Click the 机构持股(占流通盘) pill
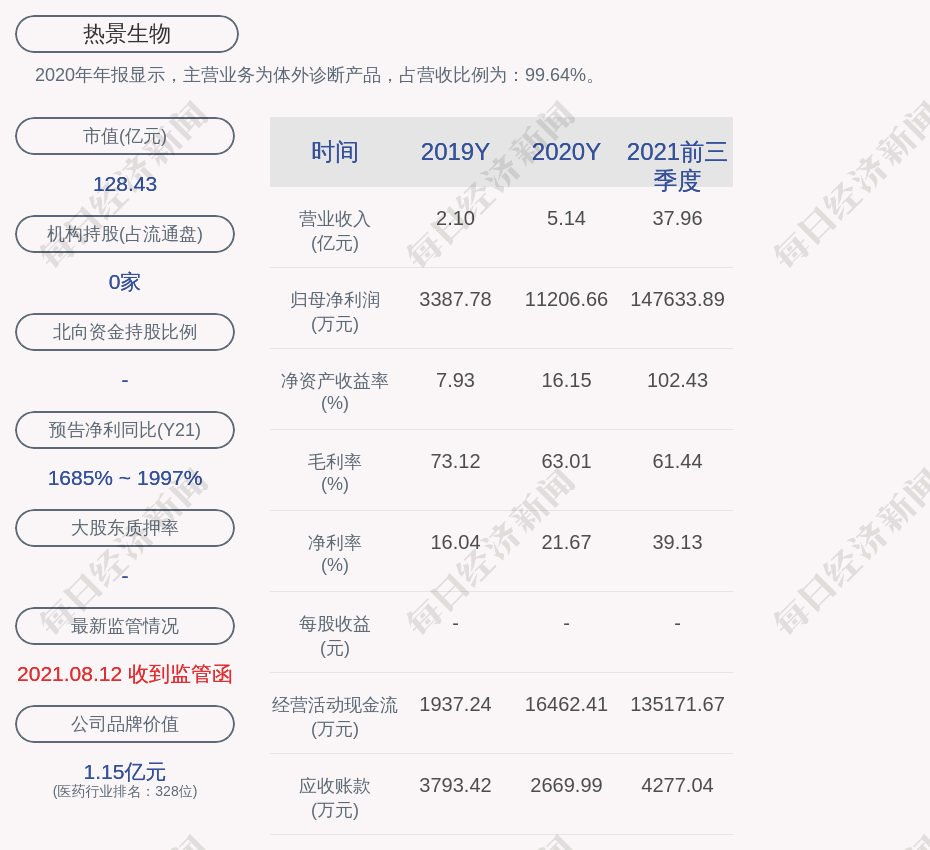Image resolution: width=930 pixels, height=850 pixels. 125,234
